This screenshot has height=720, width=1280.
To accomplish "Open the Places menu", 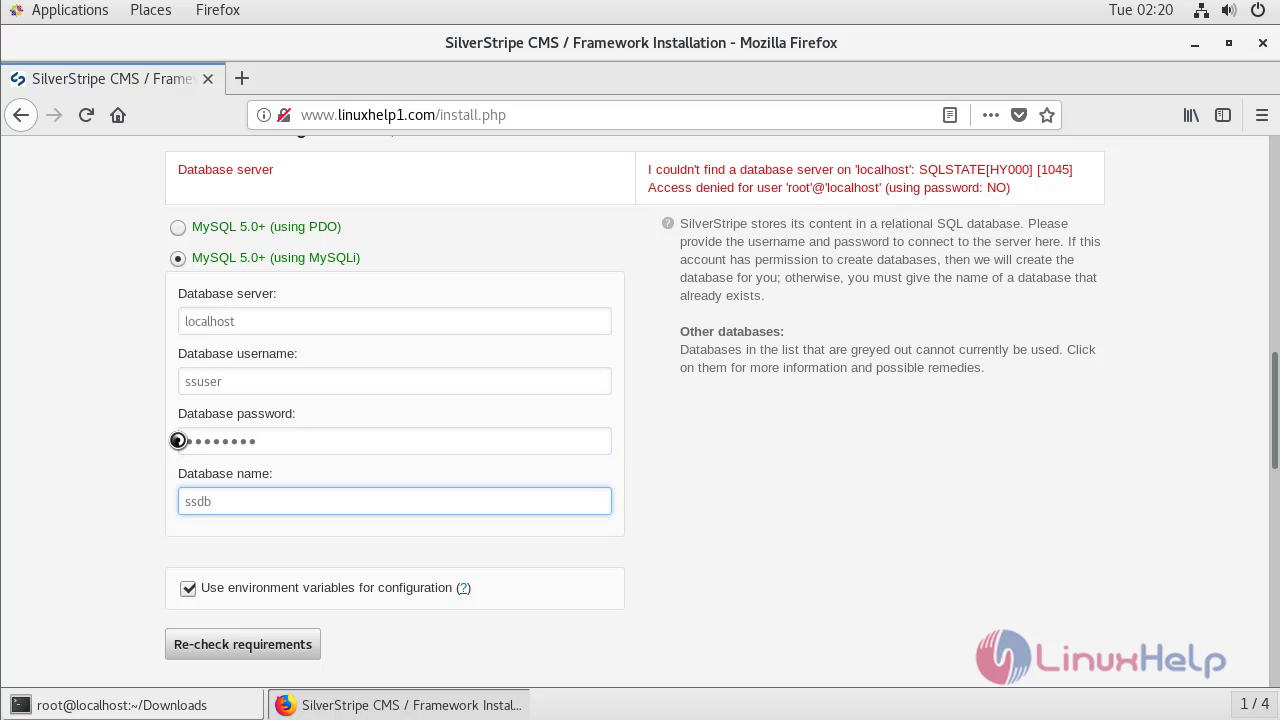I will click(150, 10).
